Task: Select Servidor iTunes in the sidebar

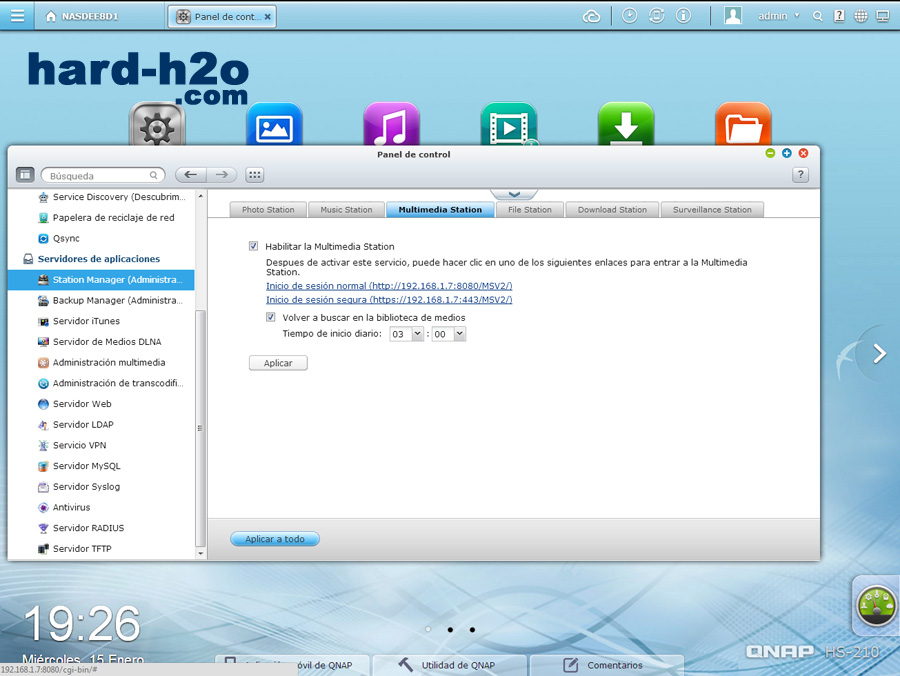Action: click(101, 321)
